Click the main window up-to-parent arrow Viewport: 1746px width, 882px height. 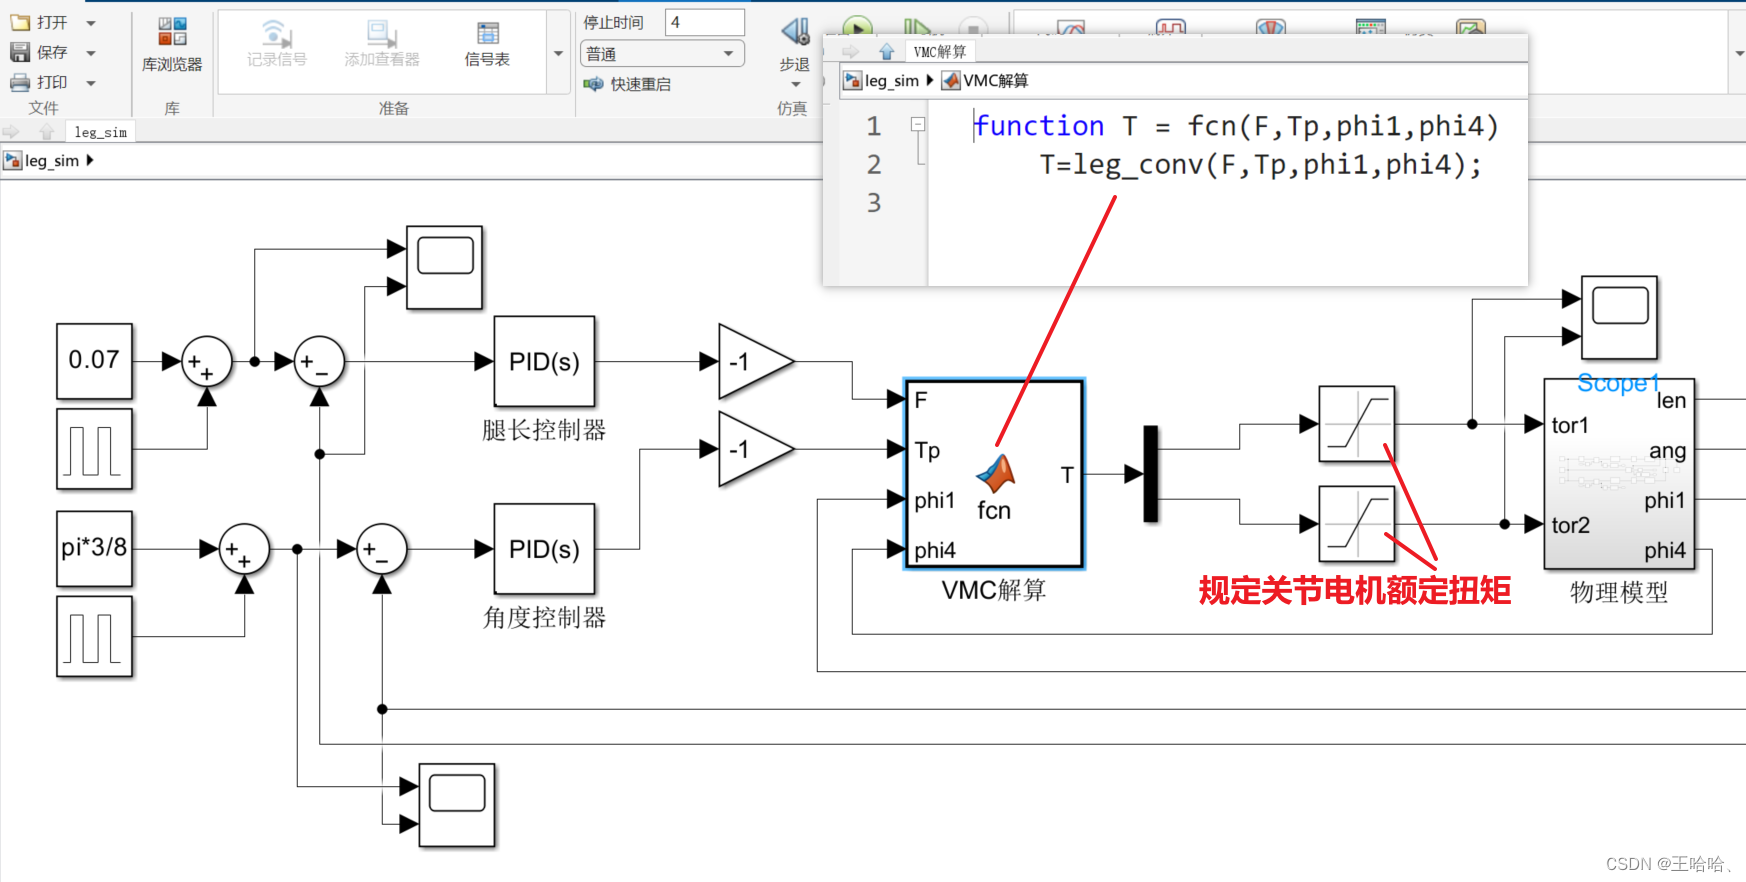coord(46,132)
